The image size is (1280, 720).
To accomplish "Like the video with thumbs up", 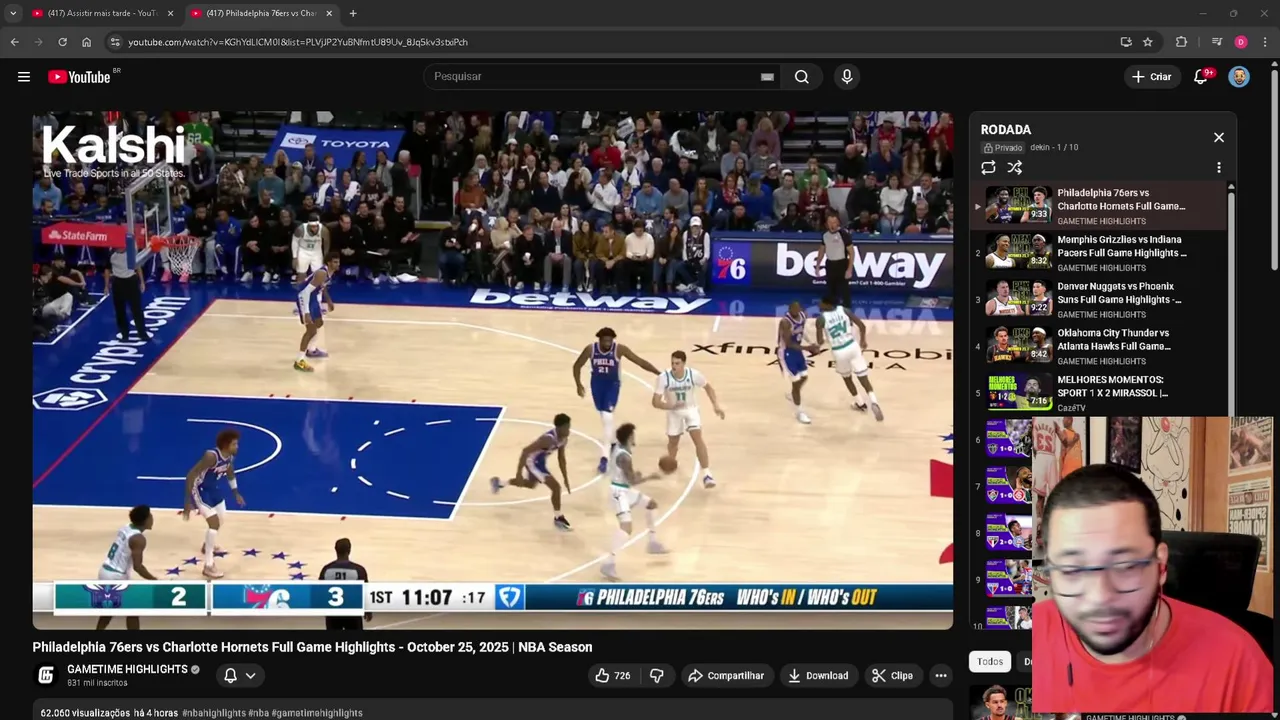I will click(x=613, y=676).
